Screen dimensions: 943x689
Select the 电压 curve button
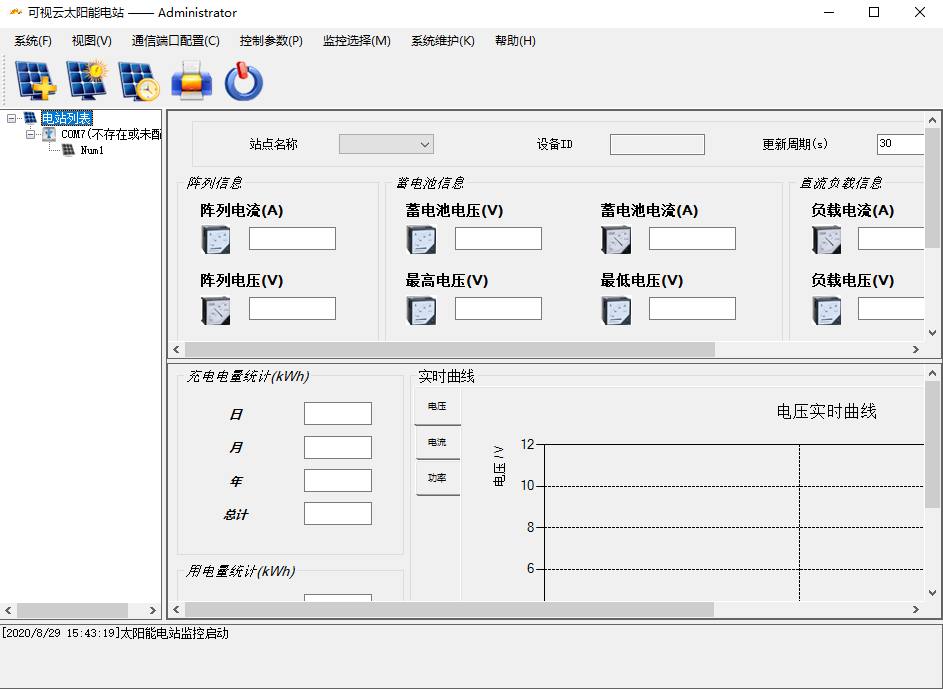(x=437, y=406)
